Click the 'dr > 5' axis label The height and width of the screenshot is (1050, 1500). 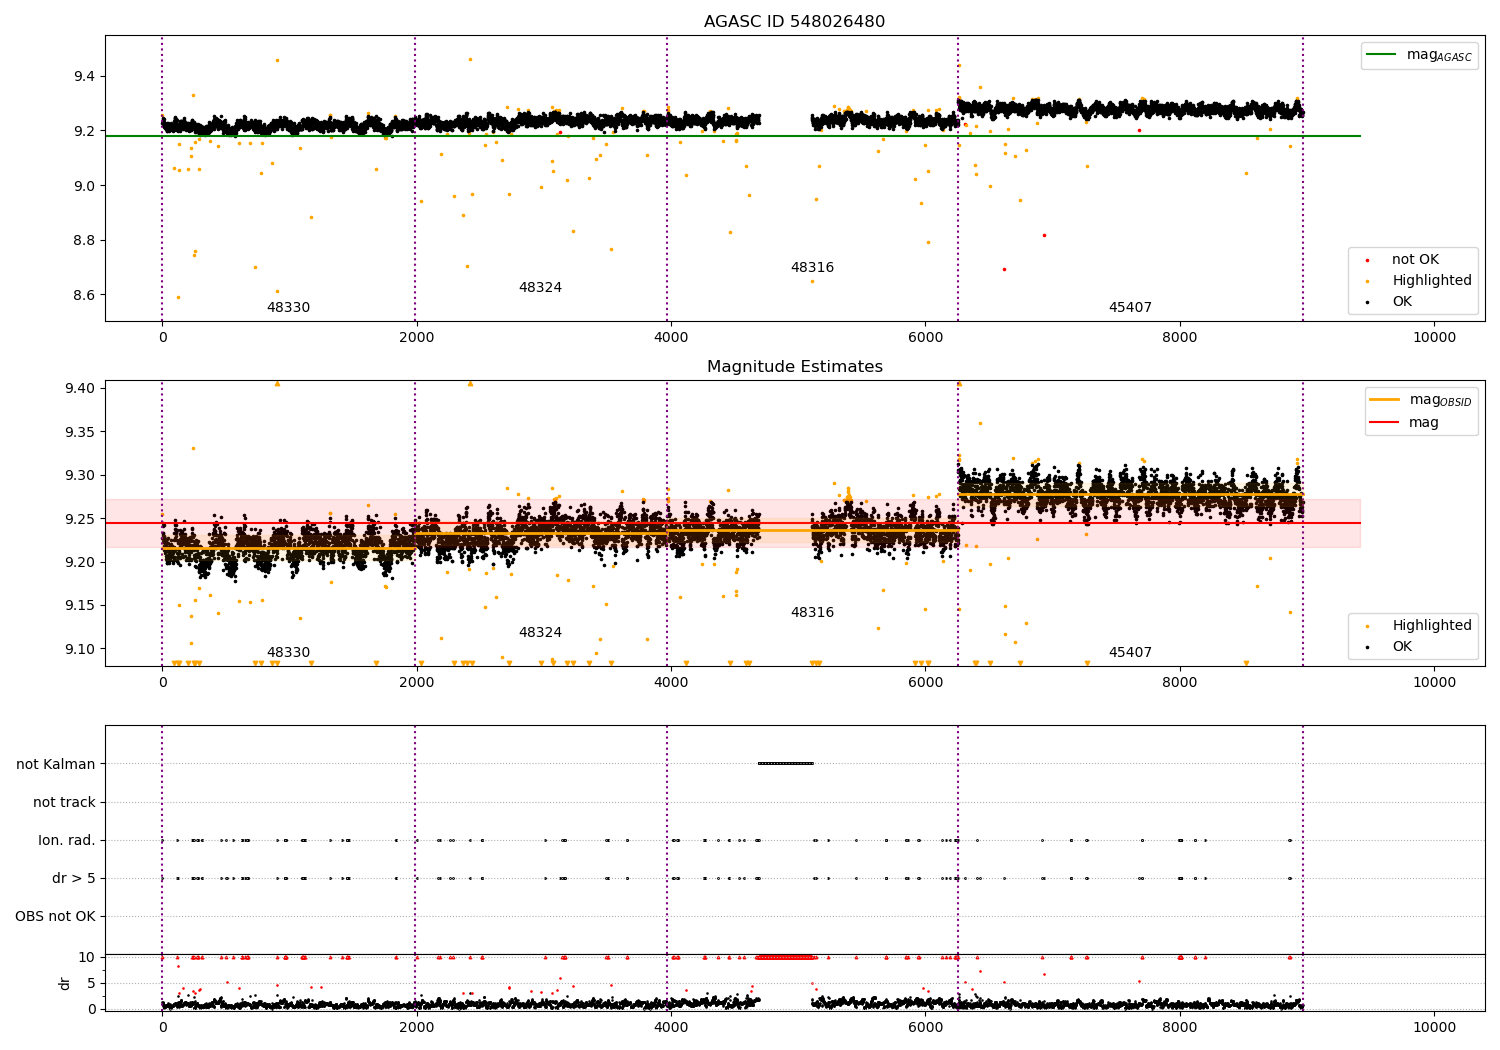74,879
